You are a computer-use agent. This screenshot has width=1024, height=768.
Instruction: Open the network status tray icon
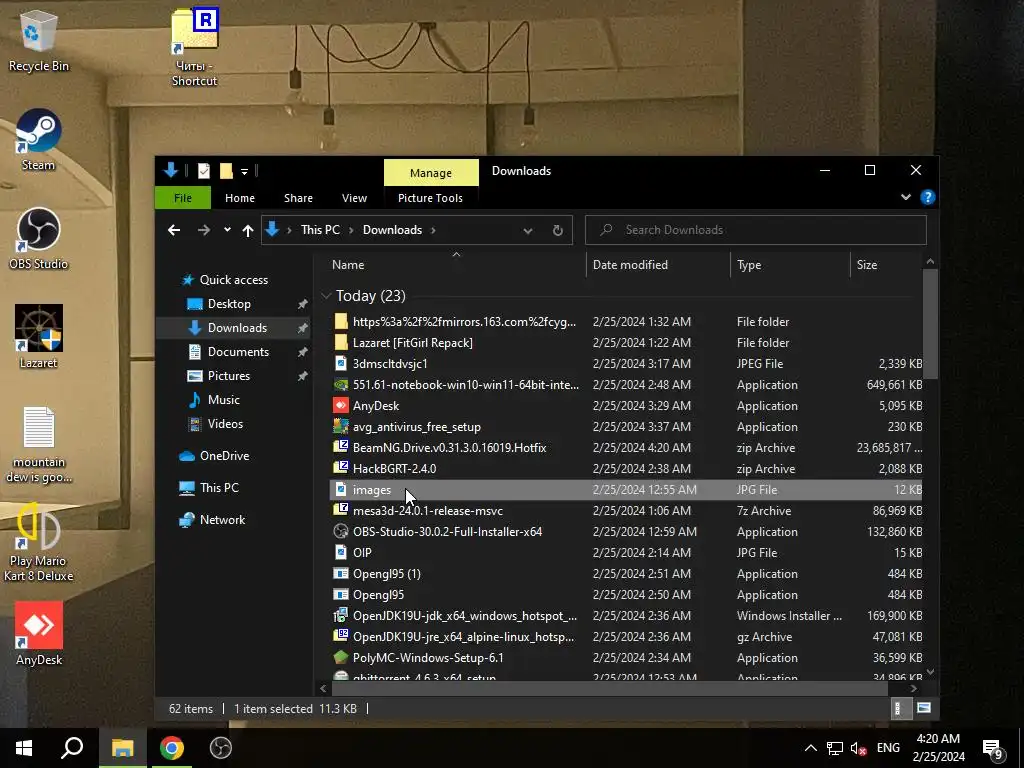[x=835, y=748]
